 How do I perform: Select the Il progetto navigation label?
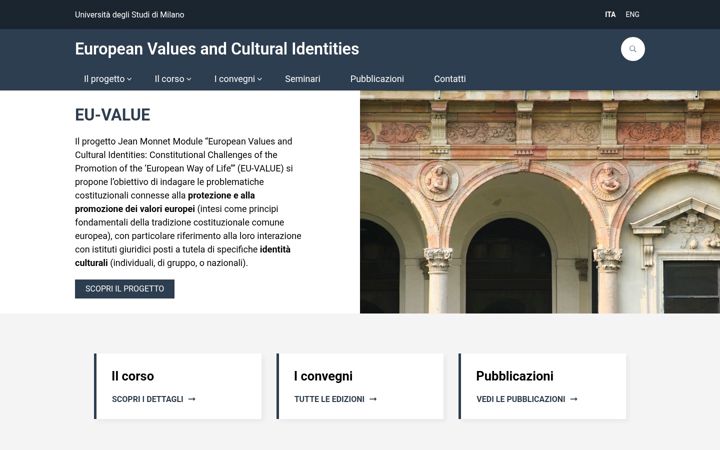click(x=104, y=79)
